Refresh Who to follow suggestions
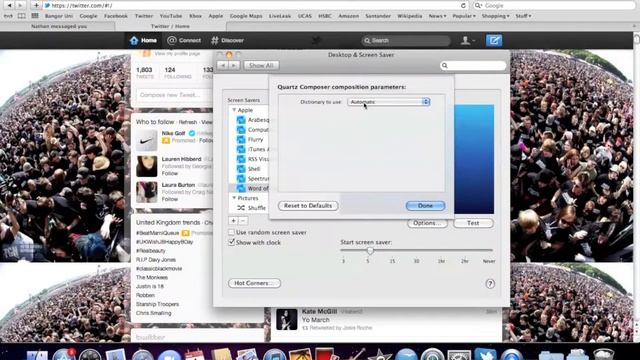Viewport: 640px width, 360px height. click(188, 122)
